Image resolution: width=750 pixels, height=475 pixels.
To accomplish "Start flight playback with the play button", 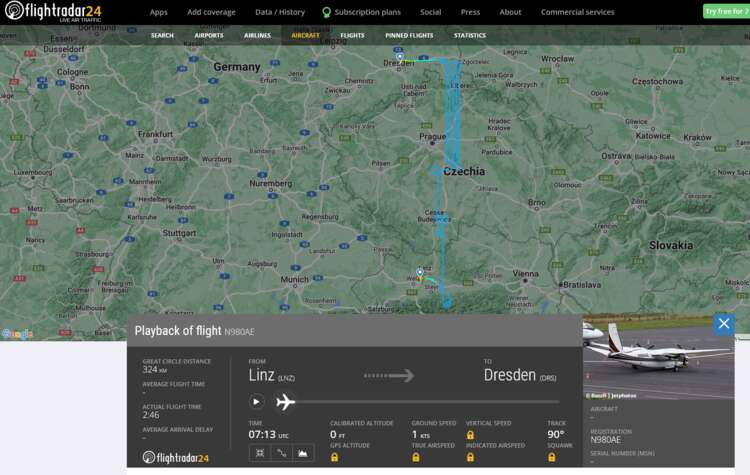I will (x=256, y=401).
